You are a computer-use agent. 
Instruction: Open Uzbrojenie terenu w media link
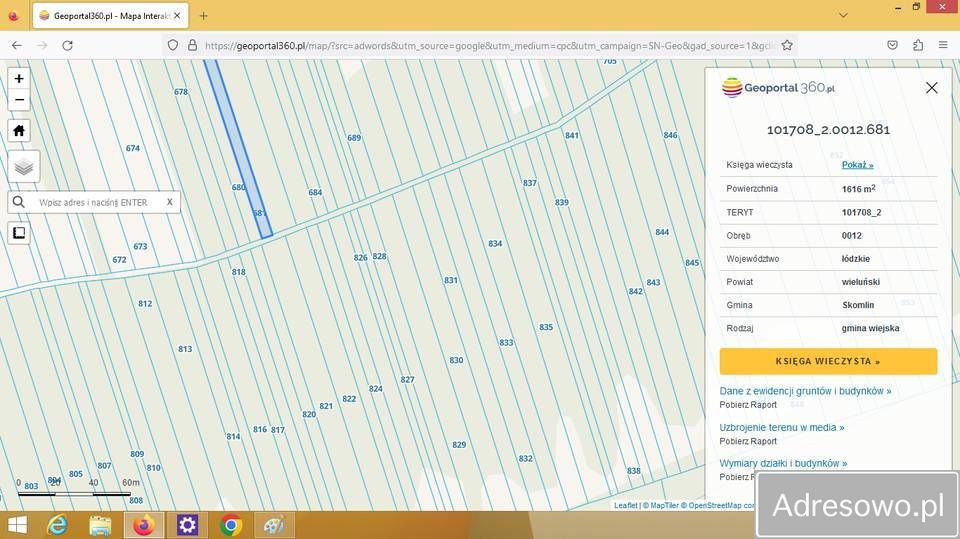tap(782, 428)
